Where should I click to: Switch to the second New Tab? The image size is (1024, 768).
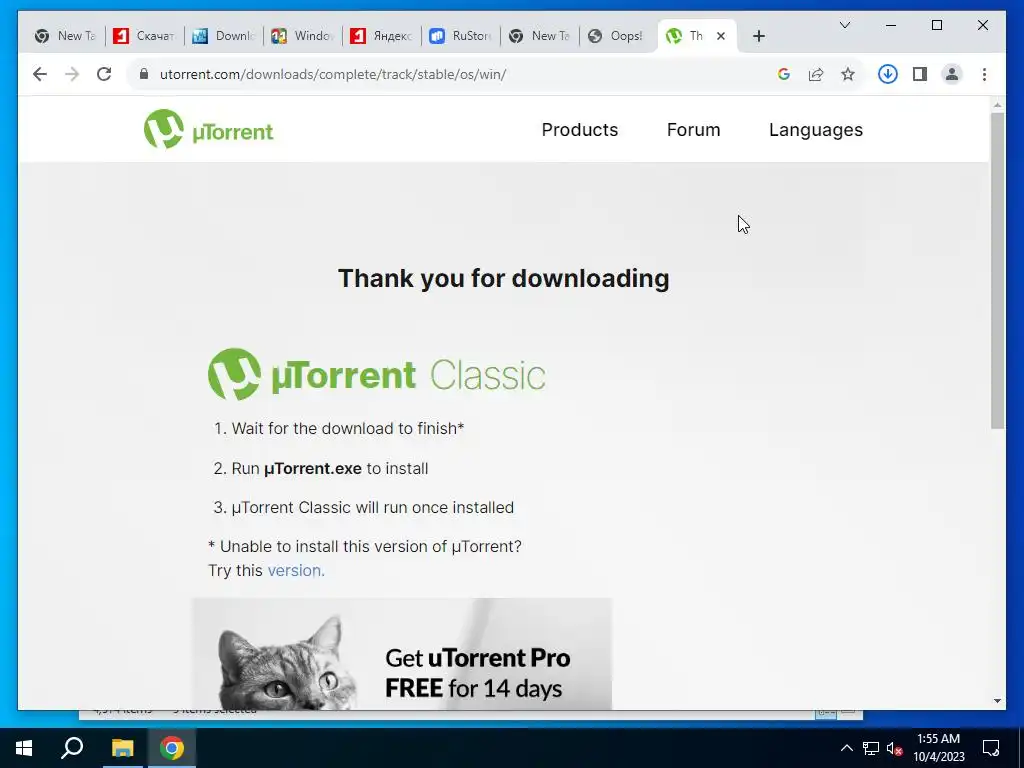click(539, 37)
